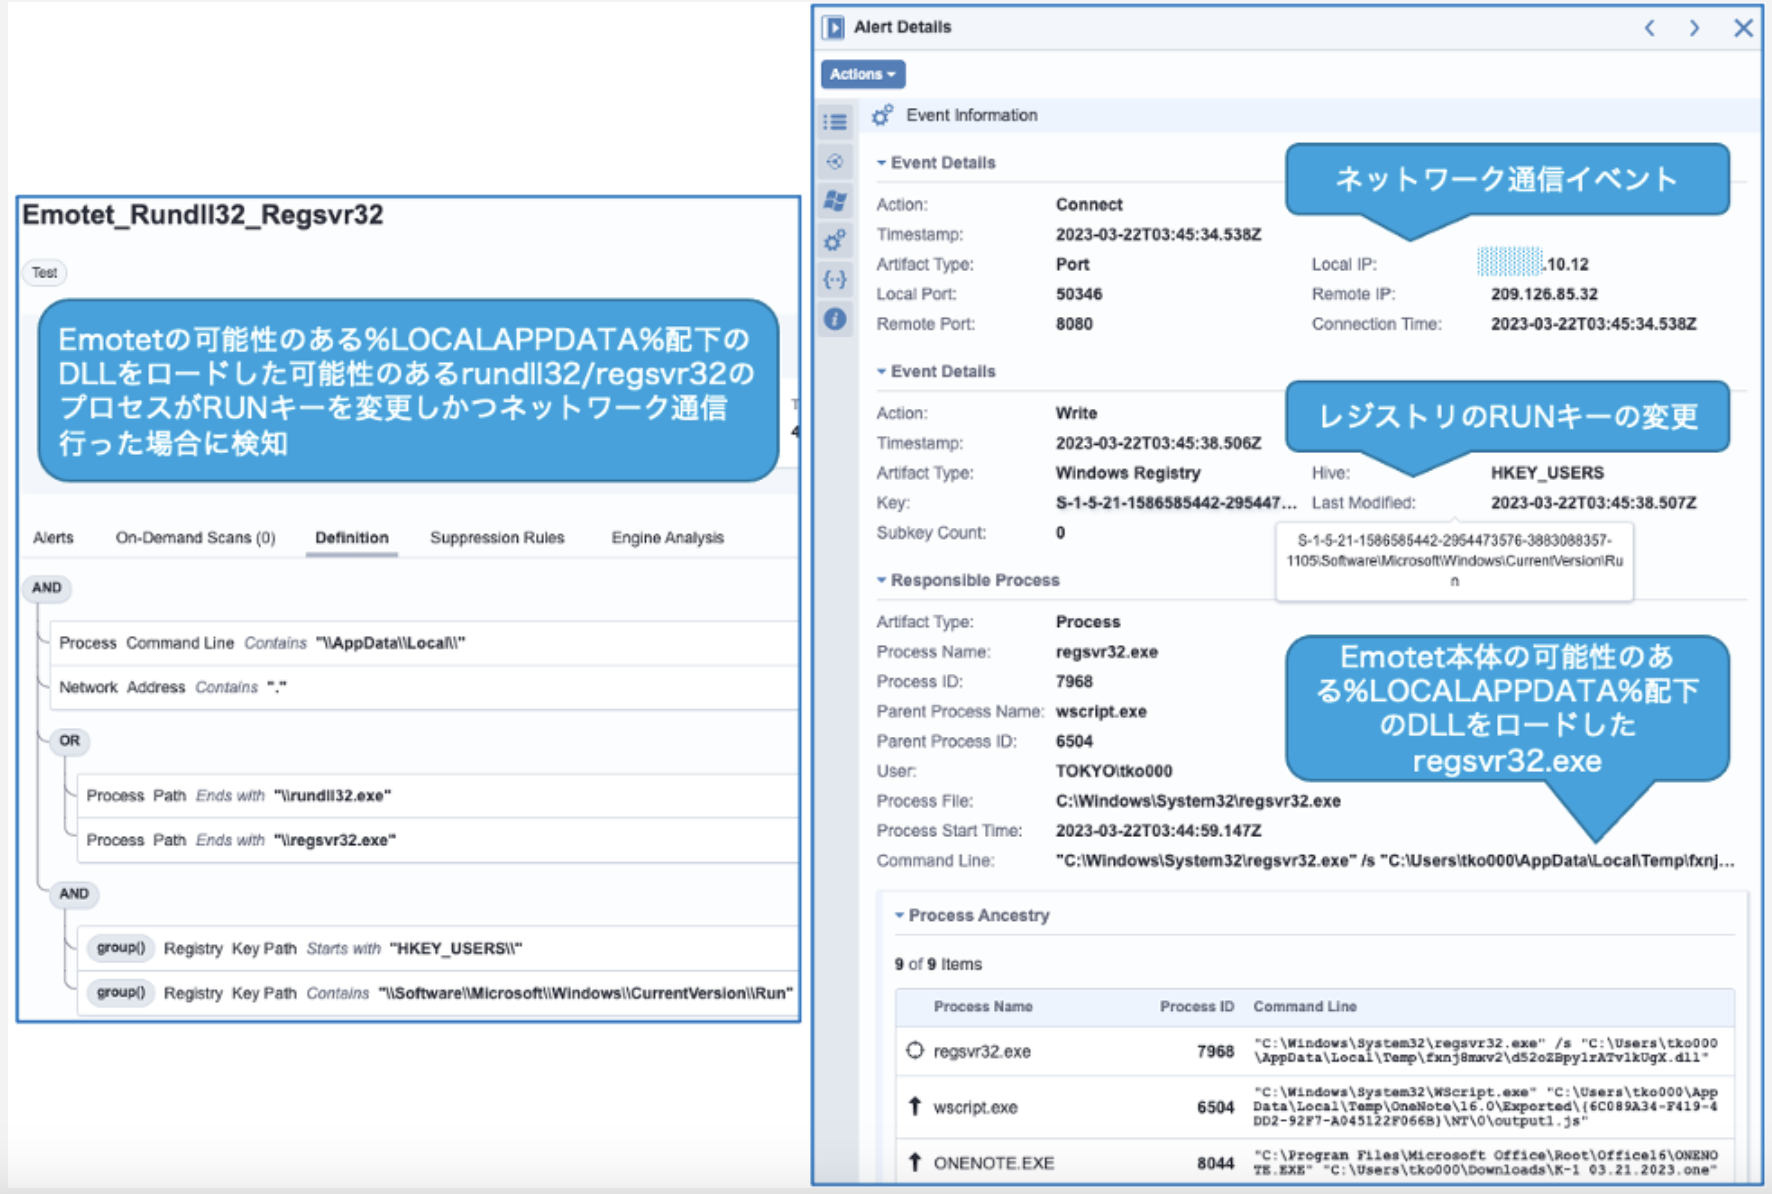Click the Local Port value 50346
The width and height of the screenshot is (1772, 1194).
click(1079, 294)
